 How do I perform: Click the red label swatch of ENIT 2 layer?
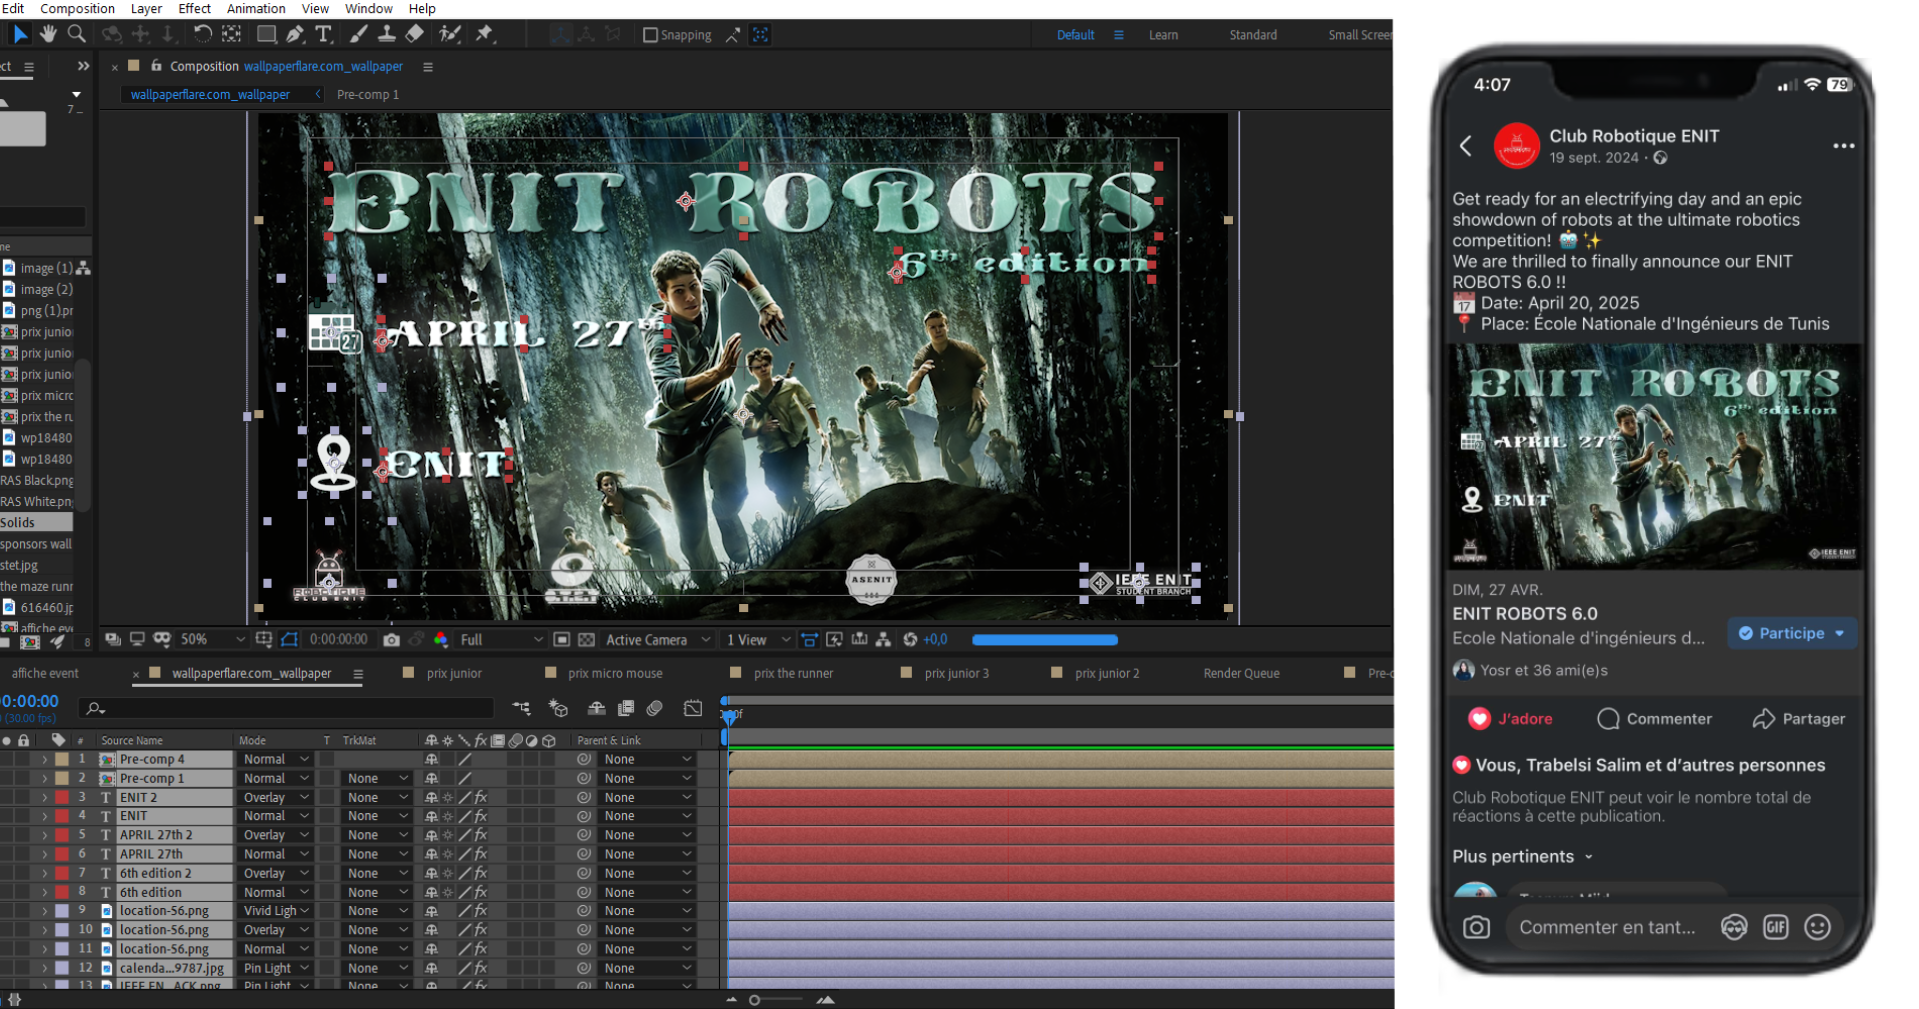pos(62,797)
